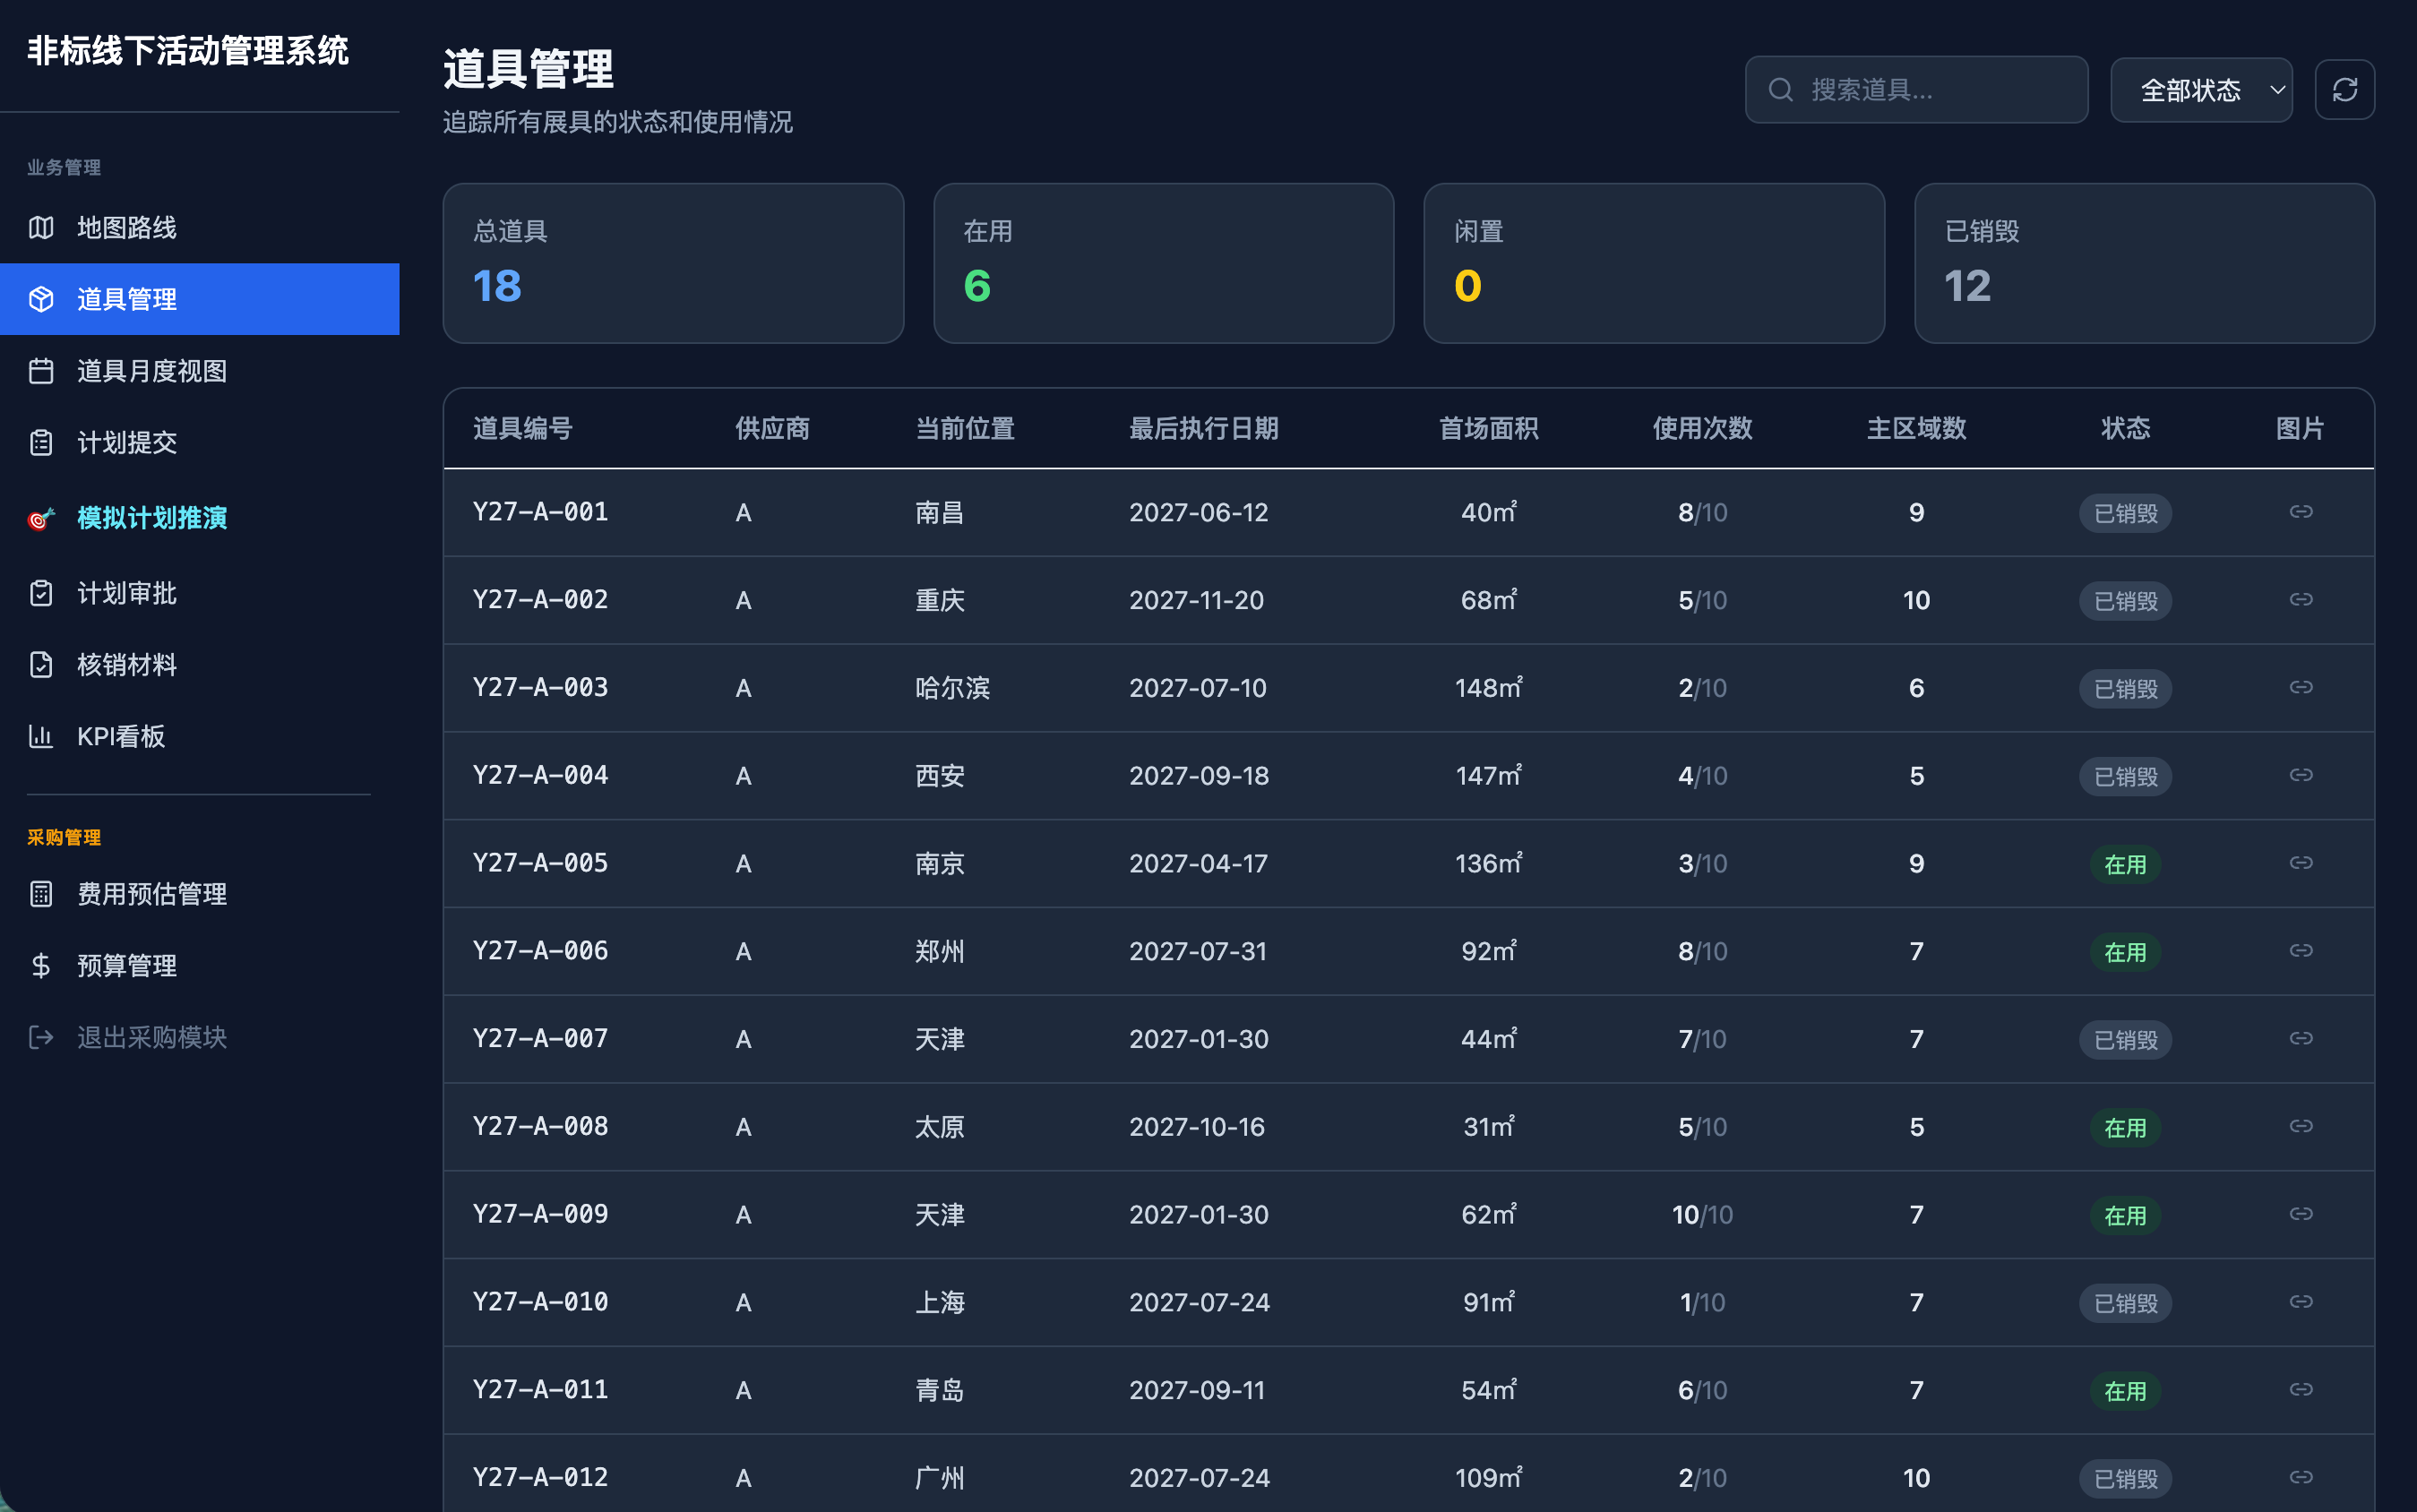The height and width of the screenshot is (1512, 2417).
Task: Click the Y27-A-003 prop number
Action: (540, 687)
